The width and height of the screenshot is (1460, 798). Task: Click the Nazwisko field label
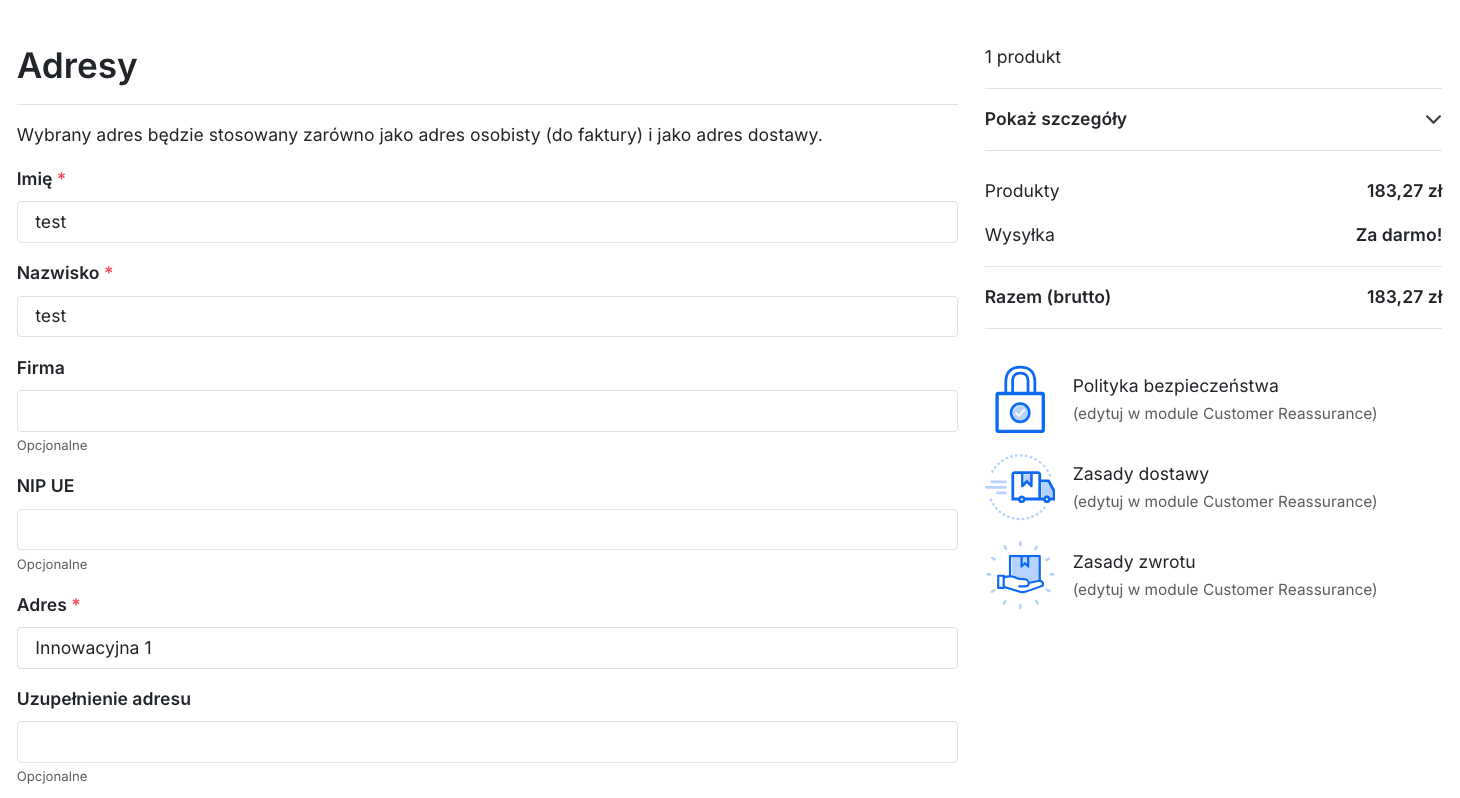(58, 273)
